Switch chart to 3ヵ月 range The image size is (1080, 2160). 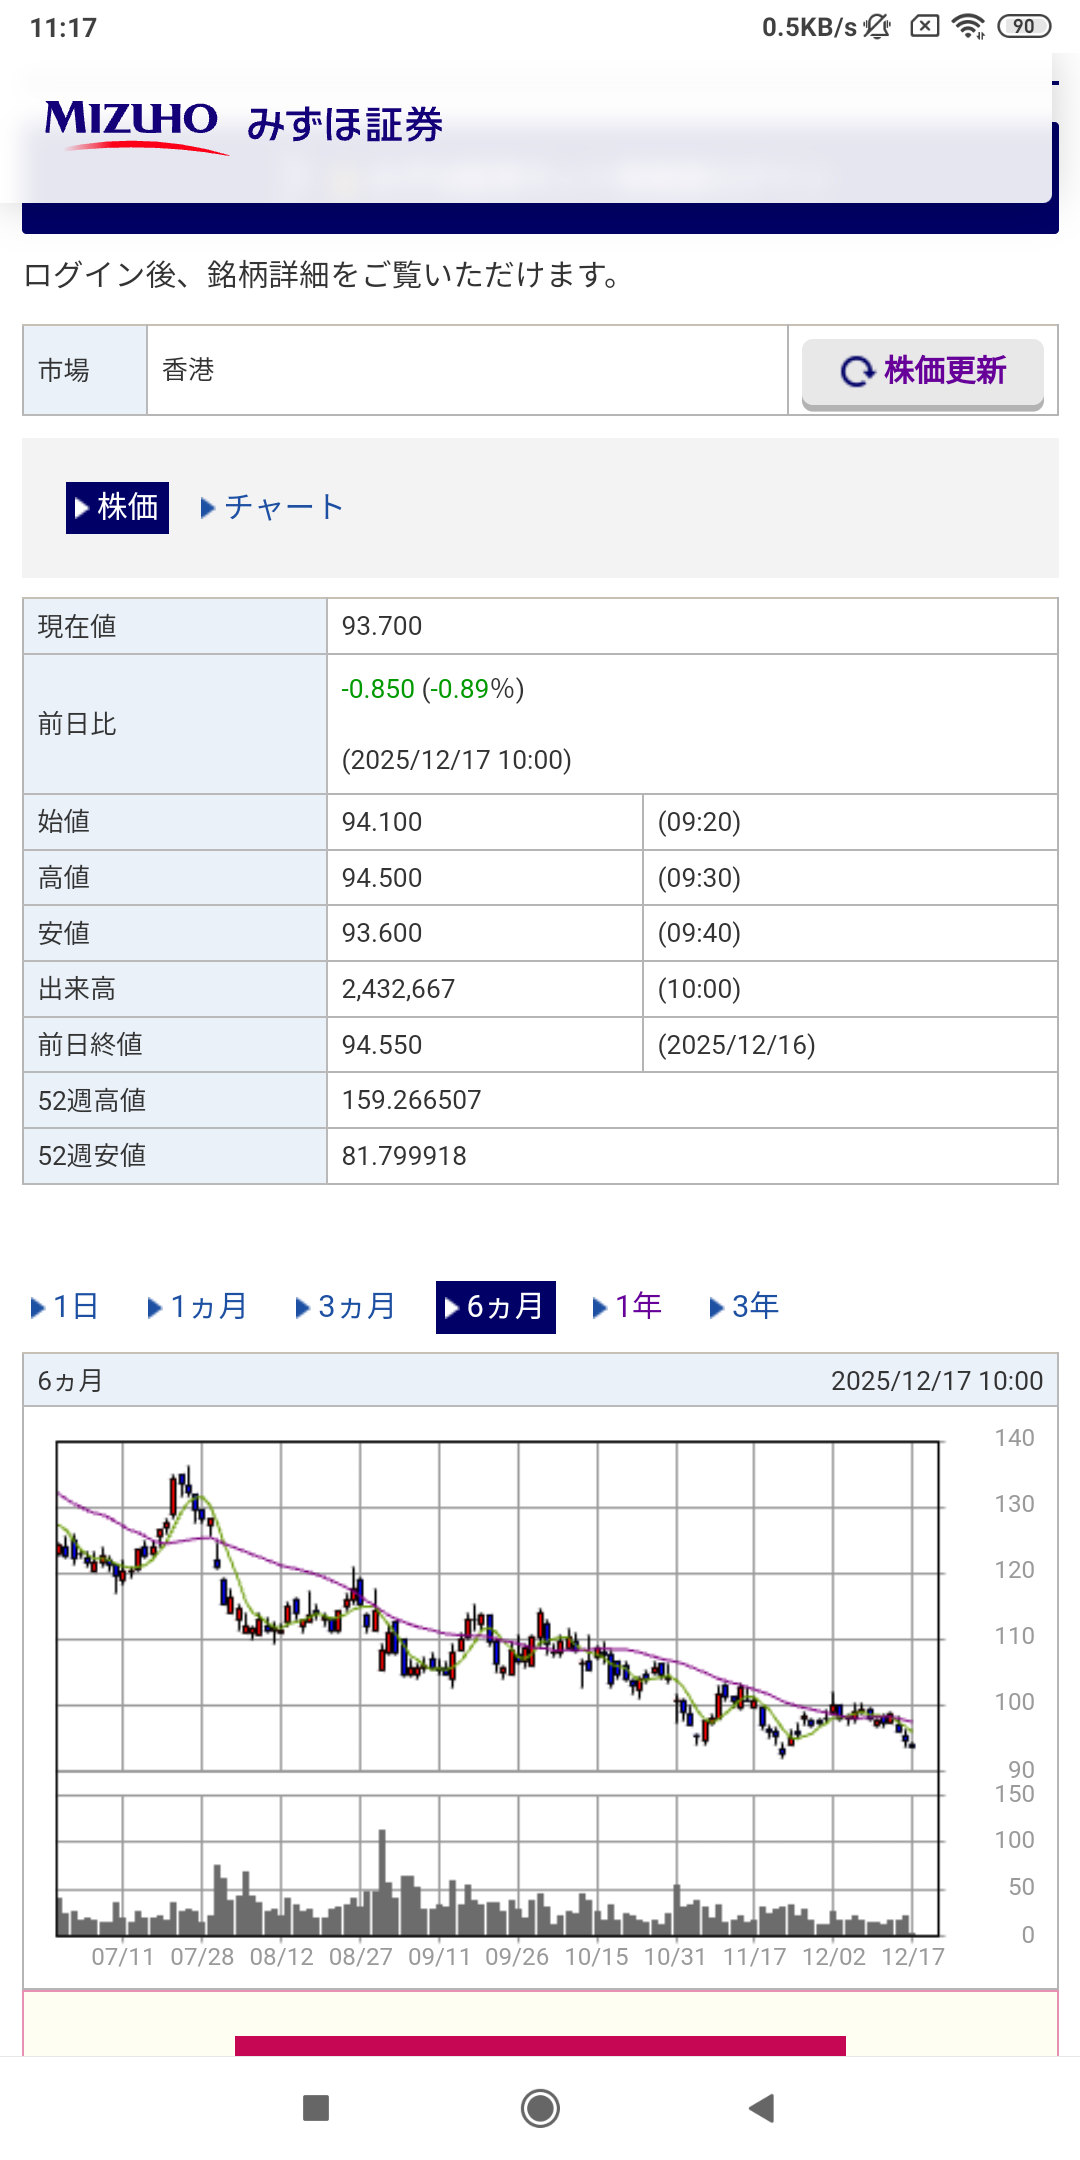346,1307
